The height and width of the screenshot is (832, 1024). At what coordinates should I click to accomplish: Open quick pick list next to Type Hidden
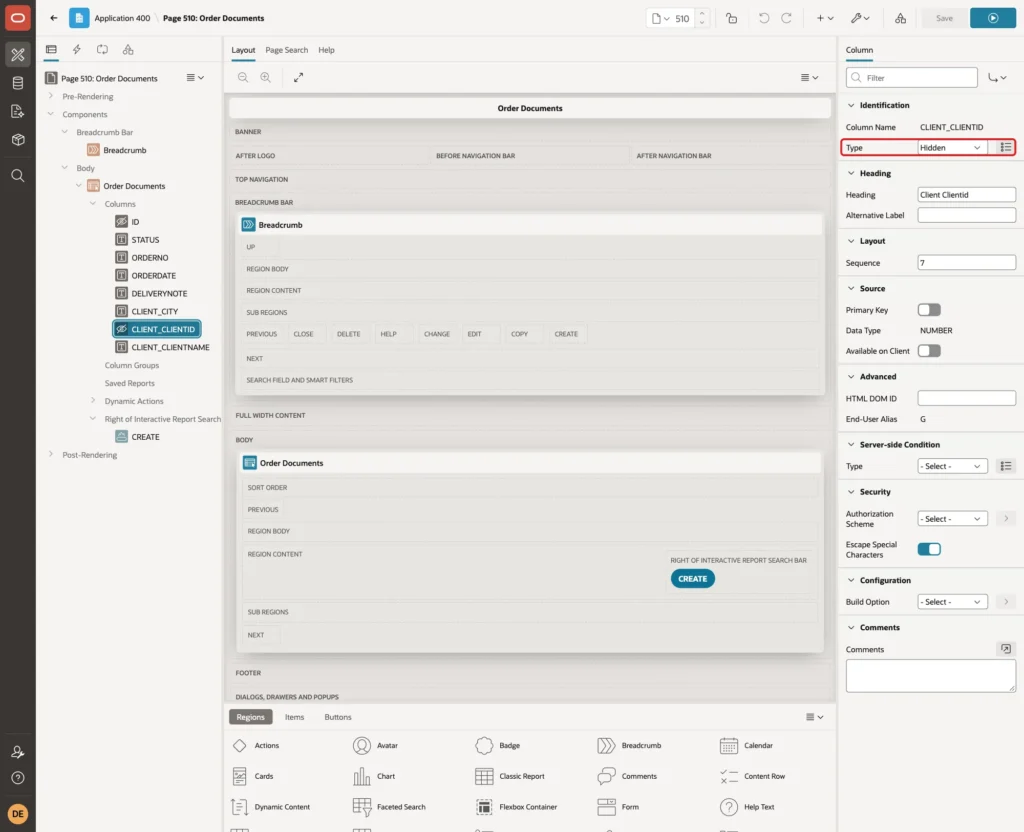[1006, 148]
